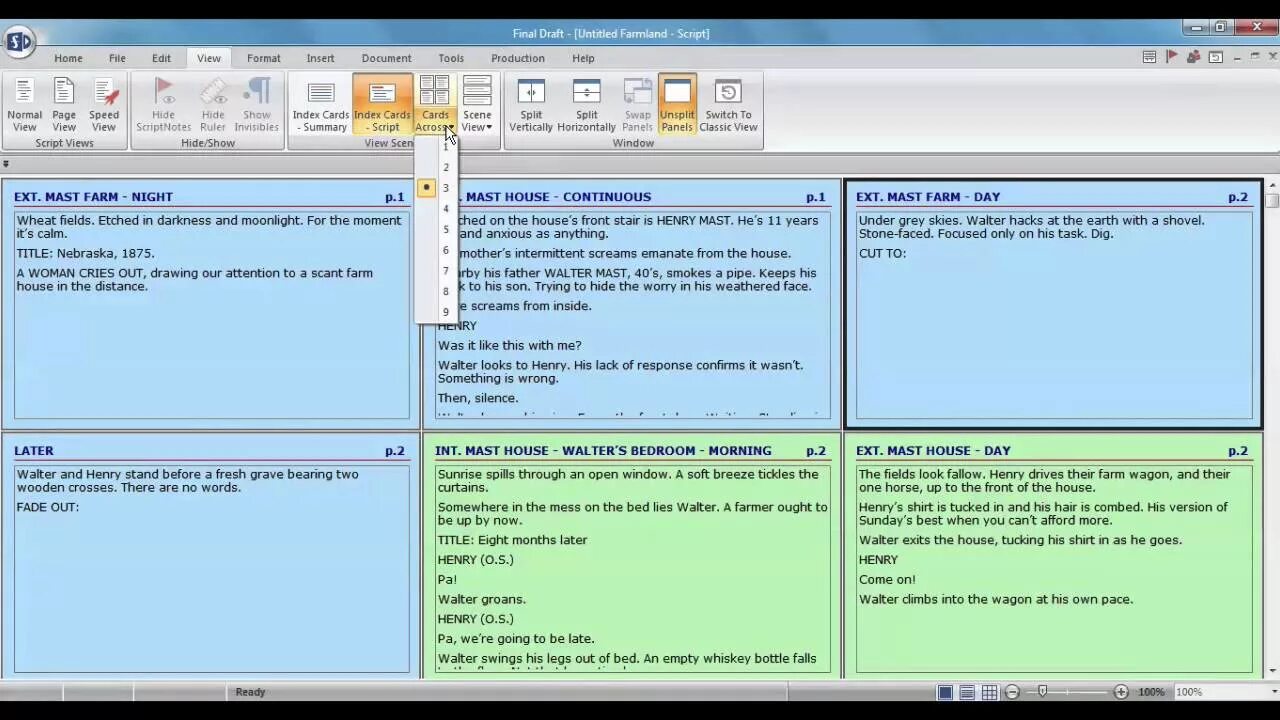Open Index Cards - Summary view
This screenshot has height=720, width=1280.
point(320,105)
